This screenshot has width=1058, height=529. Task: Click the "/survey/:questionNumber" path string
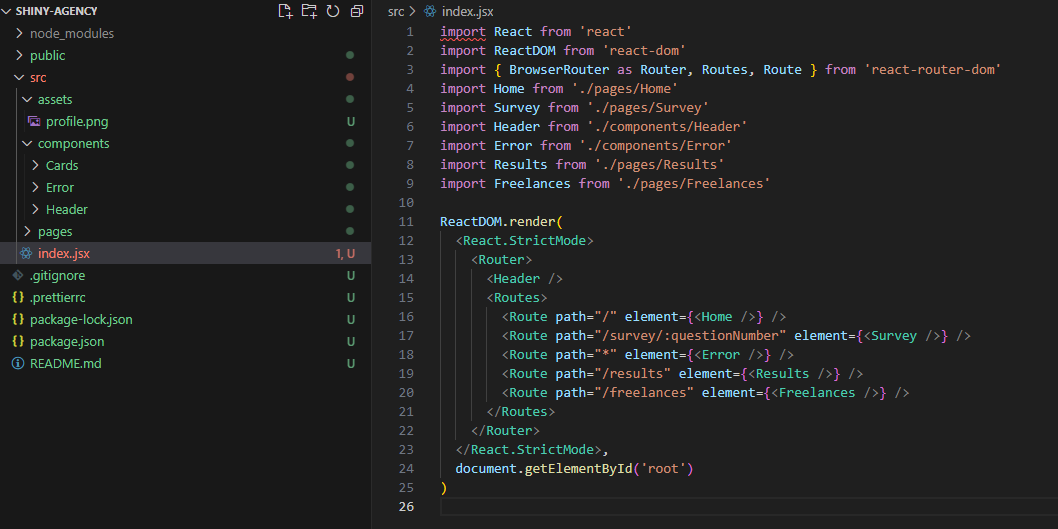691,335
